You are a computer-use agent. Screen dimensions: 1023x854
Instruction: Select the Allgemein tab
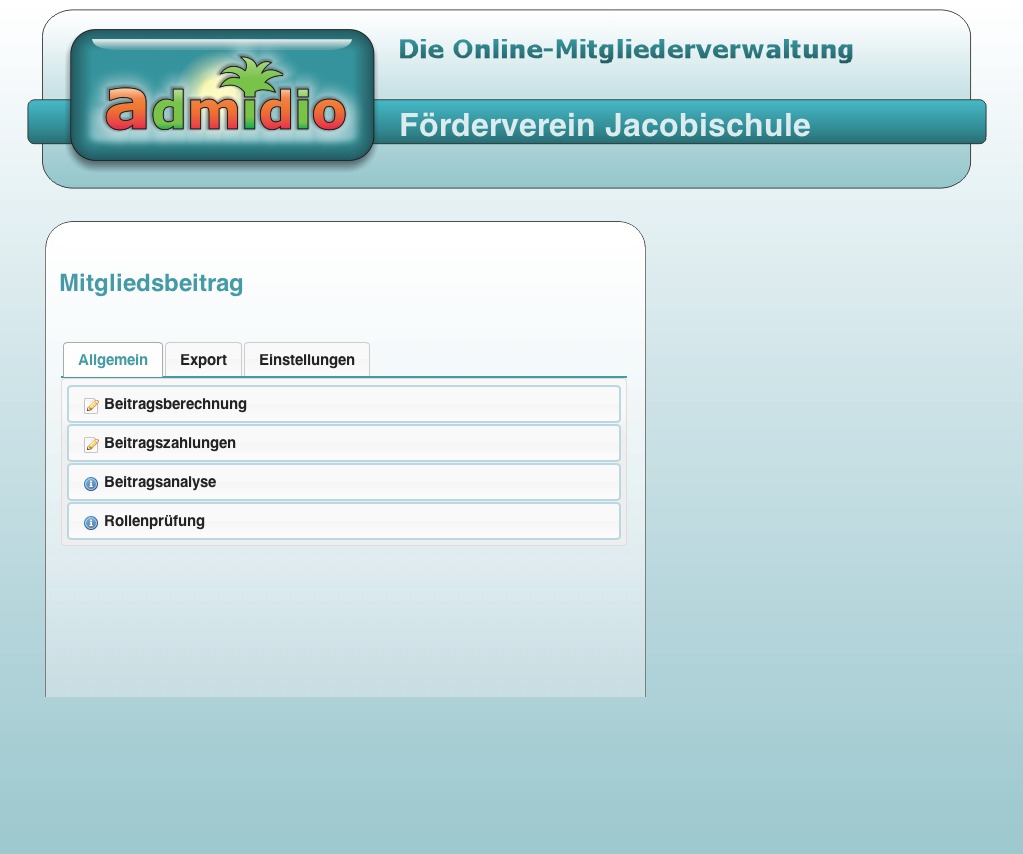[x=112, y=360]
